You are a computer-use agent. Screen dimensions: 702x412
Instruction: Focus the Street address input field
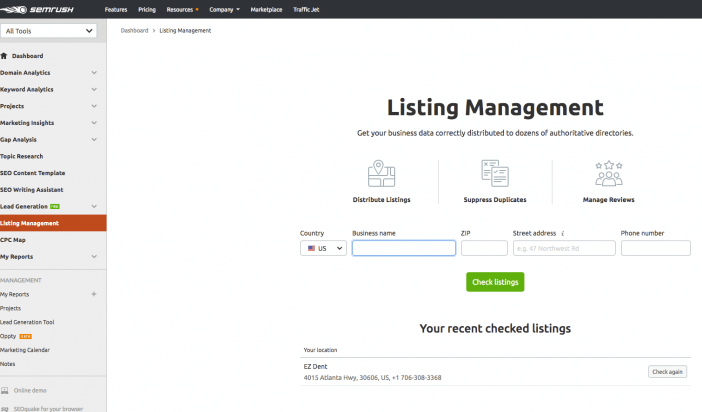[x=564, y=248]
